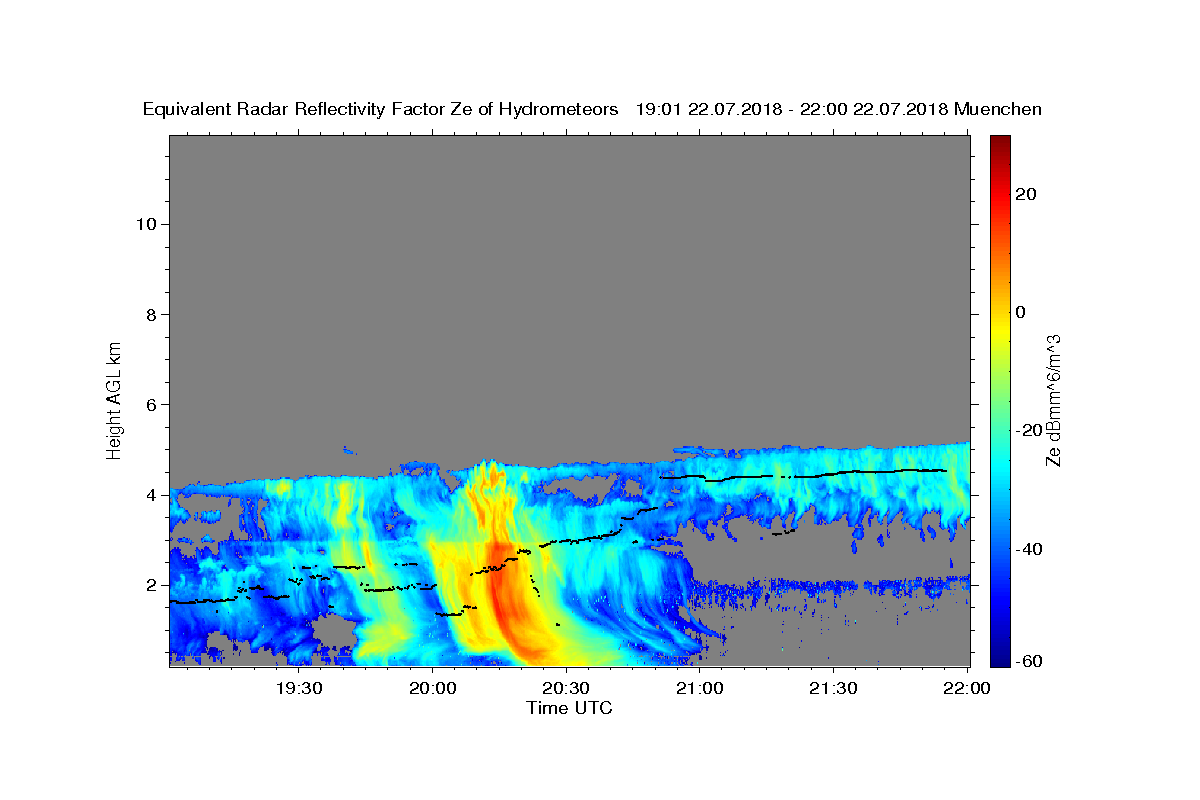Click the colorbar tick label -40
Image resolution: width=1200 pixels, height=800 pixels.
tap(1029, 549)
